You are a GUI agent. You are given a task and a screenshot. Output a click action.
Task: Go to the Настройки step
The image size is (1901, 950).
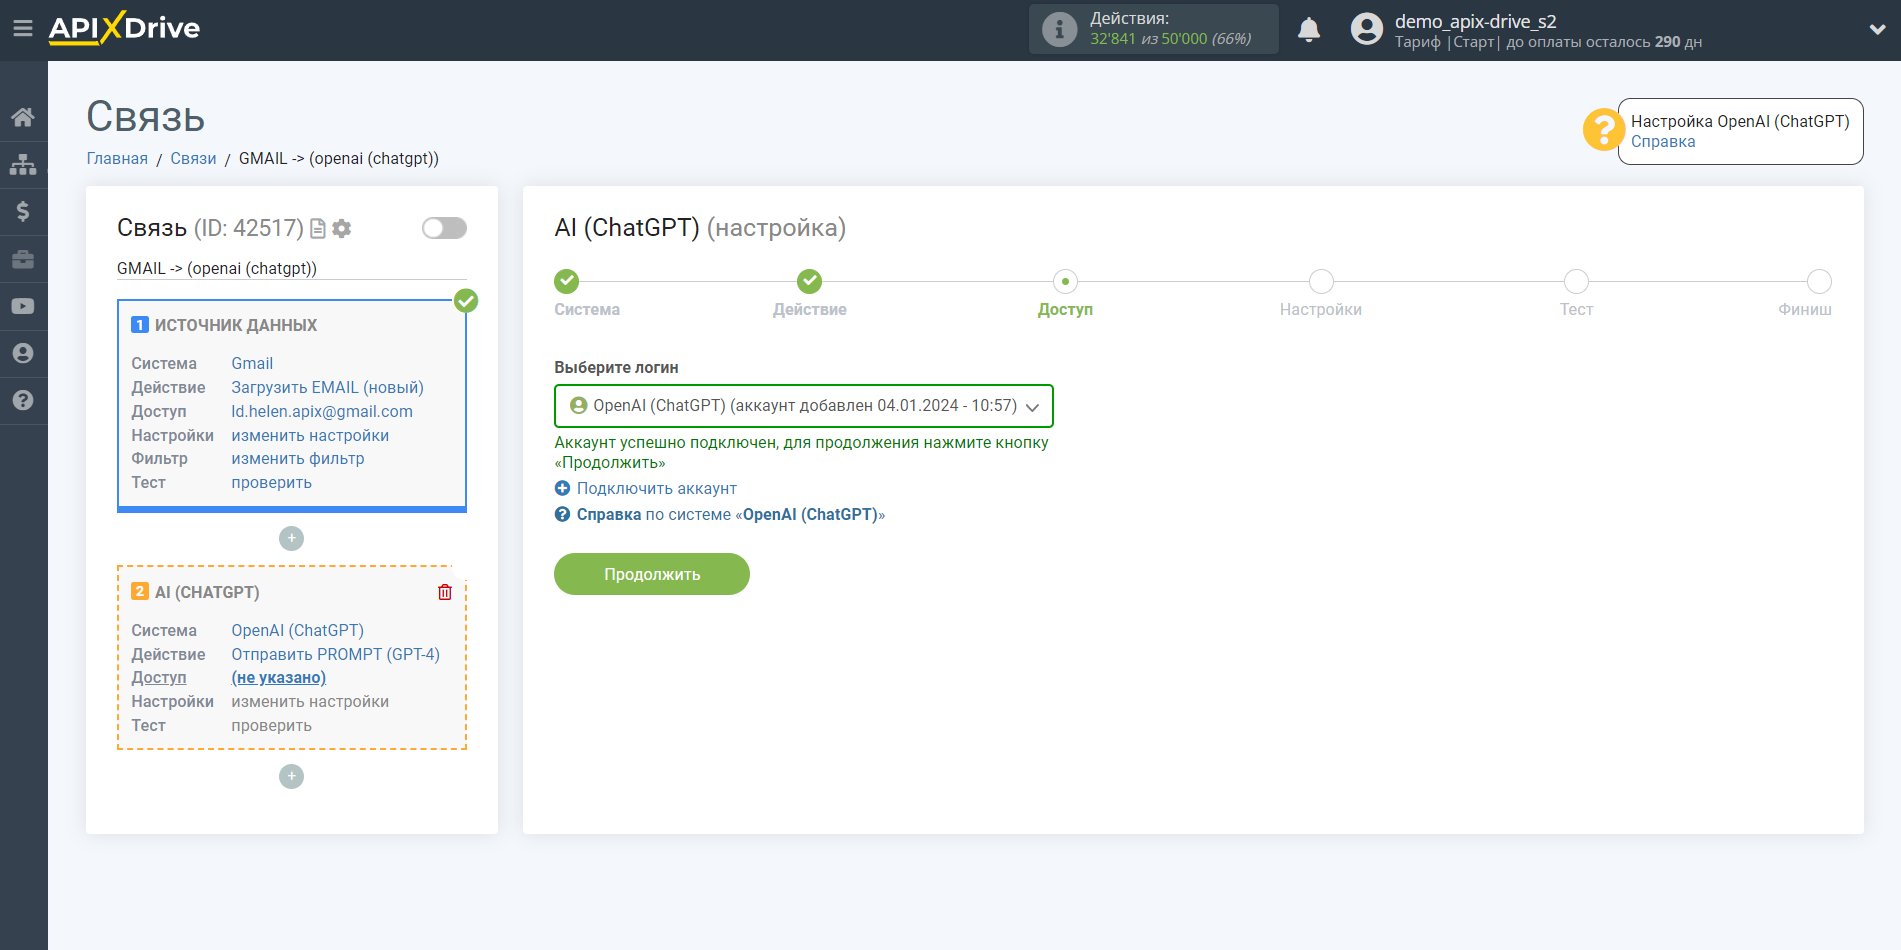(1321, 281)
